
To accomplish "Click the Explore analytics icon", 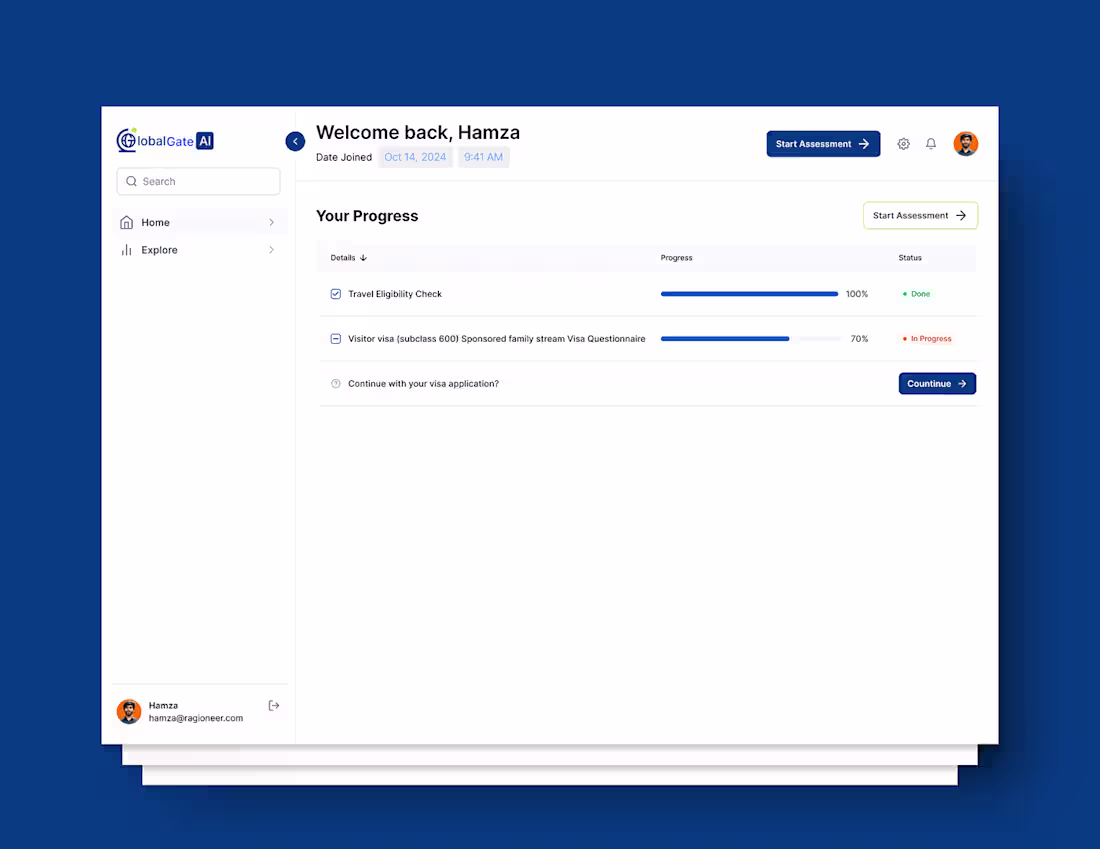I will click(127, 250).
